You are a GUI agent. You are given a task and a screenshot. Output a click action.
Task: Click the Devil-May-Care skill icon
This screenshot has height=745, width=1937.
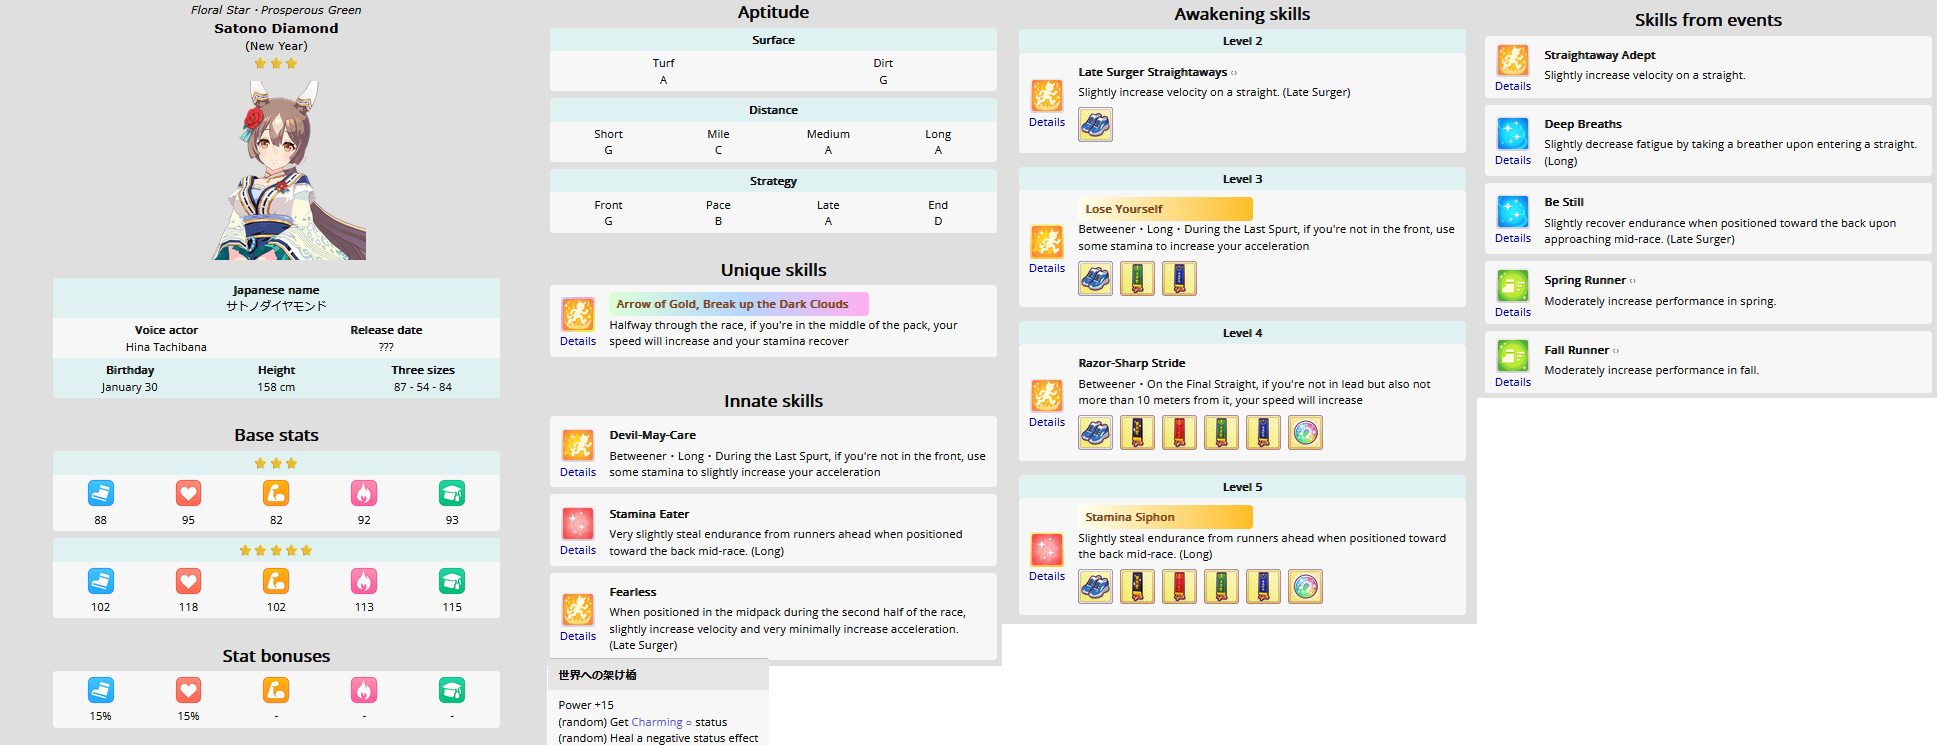[578, 446]
